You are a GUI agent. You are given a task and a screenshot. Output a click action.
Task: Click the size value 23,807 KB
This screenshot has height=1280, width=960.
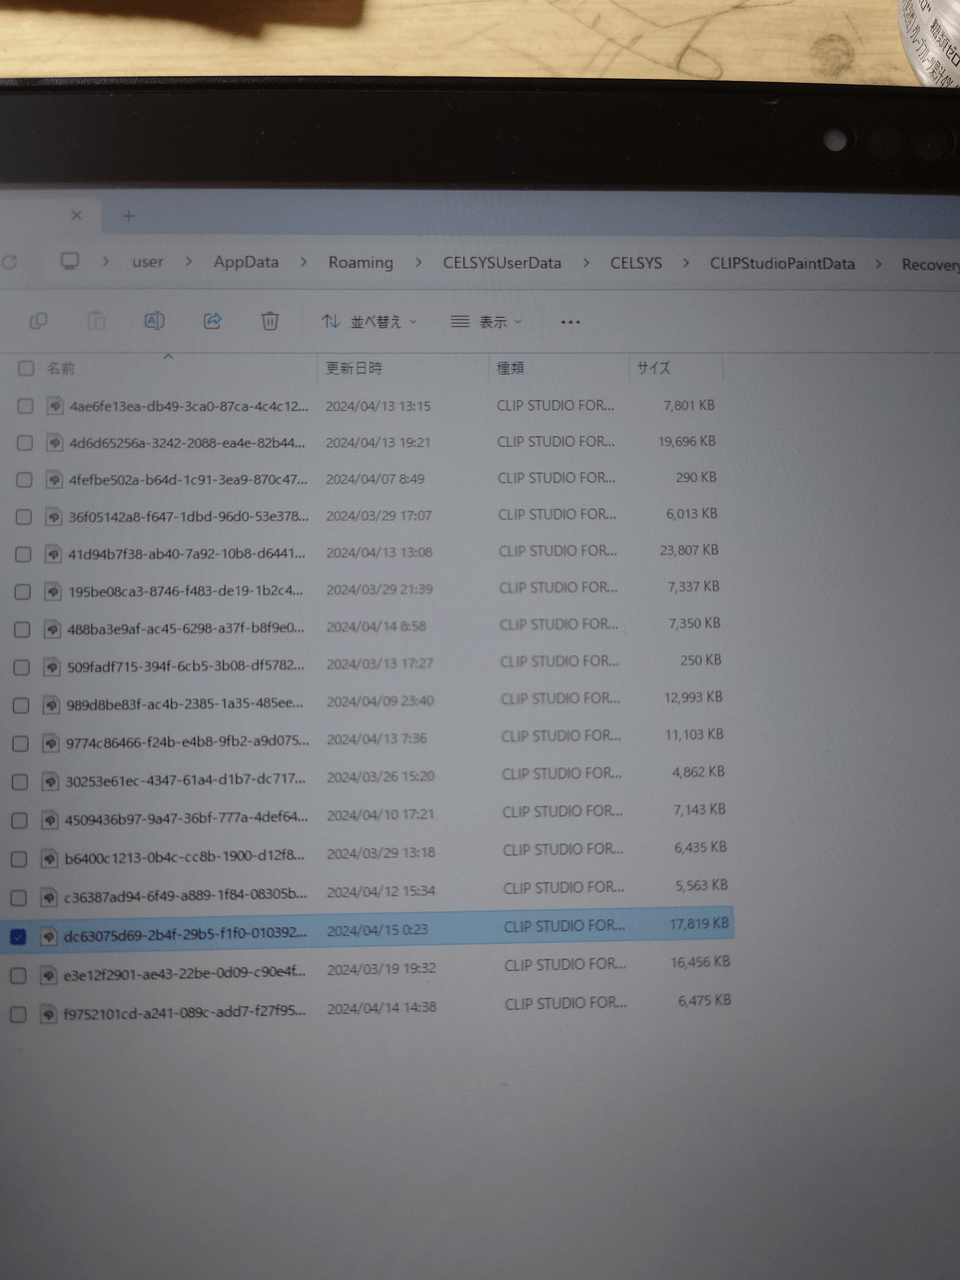point(689,550)
